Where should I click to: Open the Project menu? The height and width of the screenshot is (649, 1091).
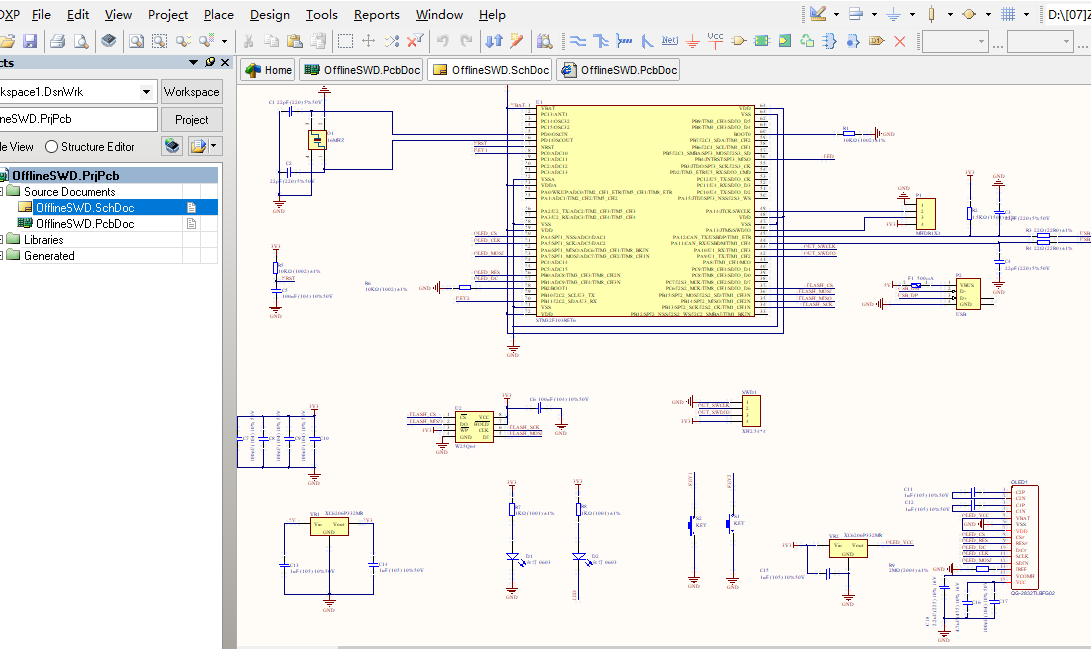click(x=168, y=15)
